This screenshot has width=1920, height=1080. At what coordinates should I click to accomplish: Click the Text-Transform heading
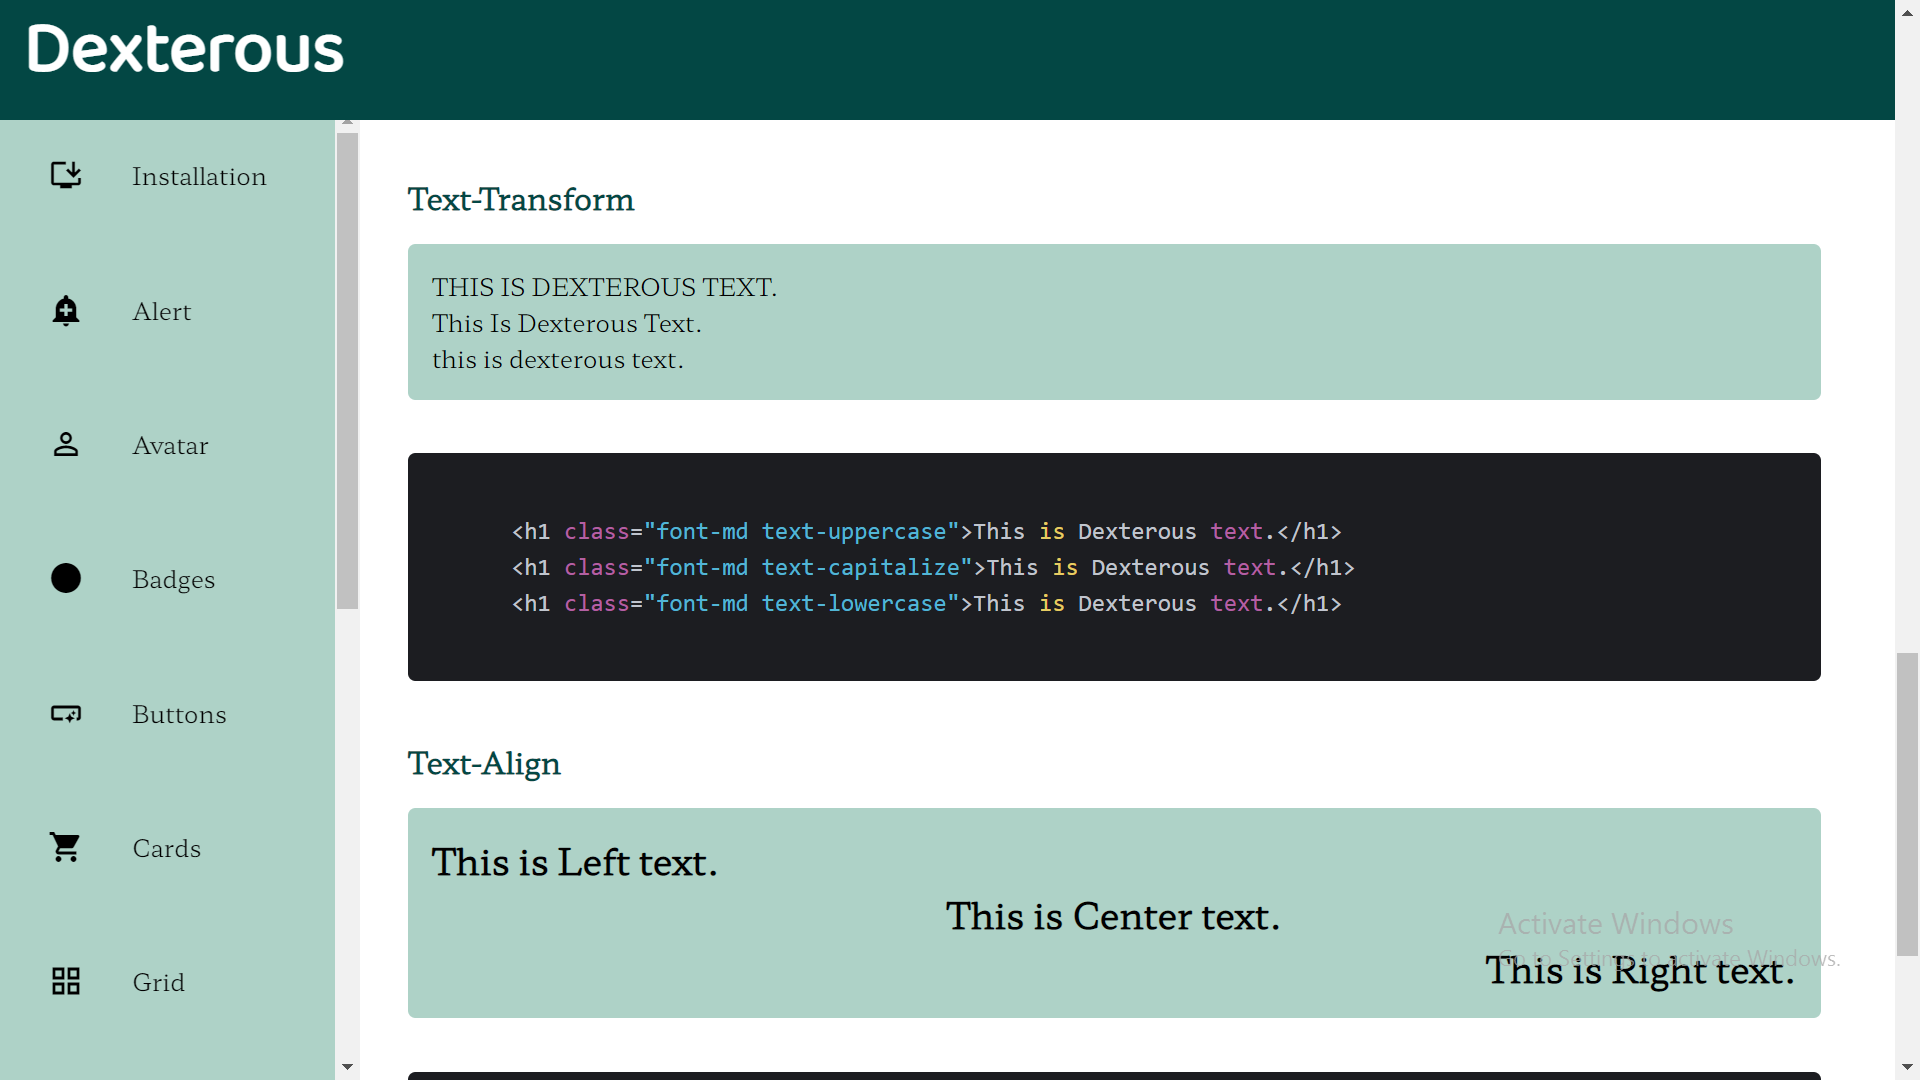(521, 200)
